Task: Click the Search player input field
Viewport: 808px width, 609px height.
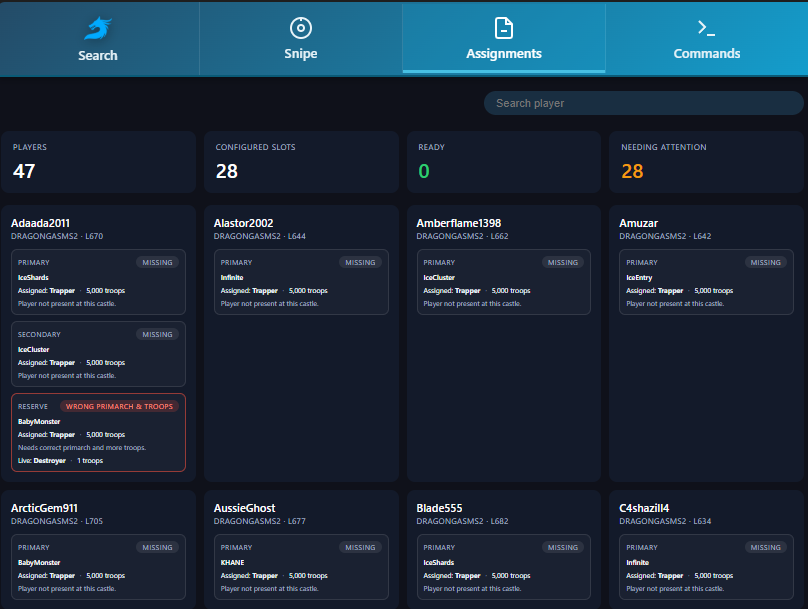Action: point(644,103)
